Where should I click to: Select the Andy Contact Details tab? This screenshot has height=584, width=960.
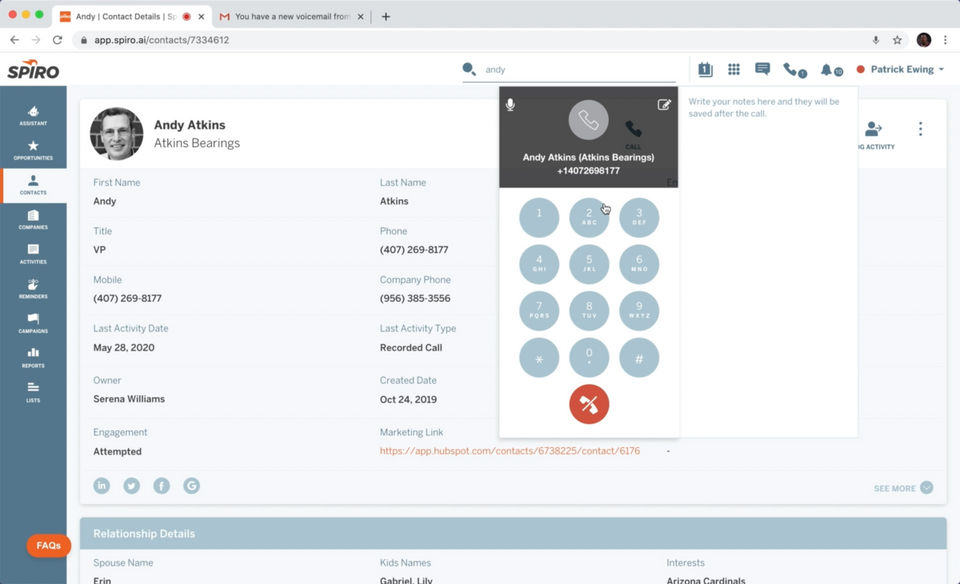[x=131, y=17]
